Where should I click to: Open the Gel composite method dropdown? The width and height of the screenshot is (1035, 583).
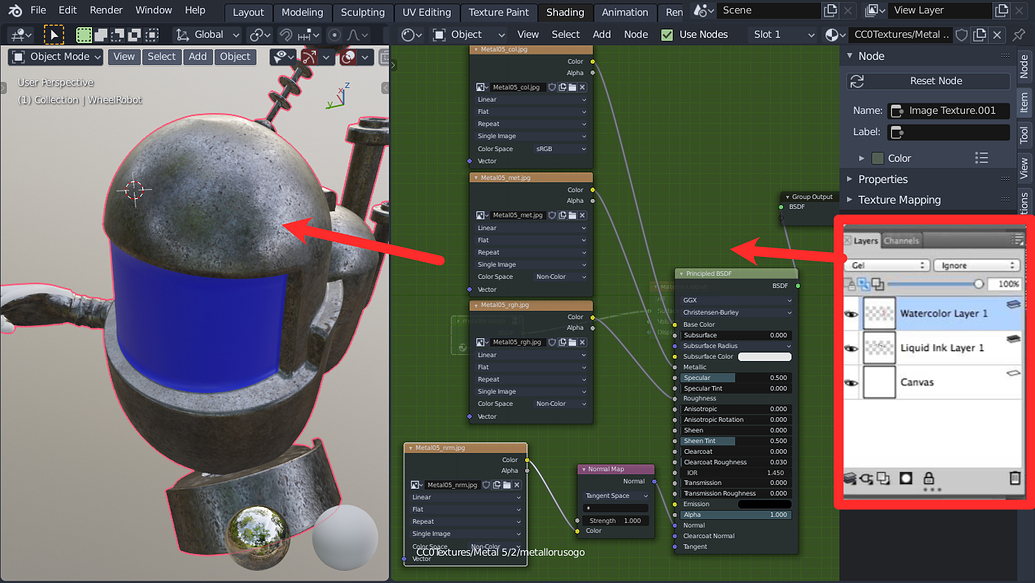point(886,265)
